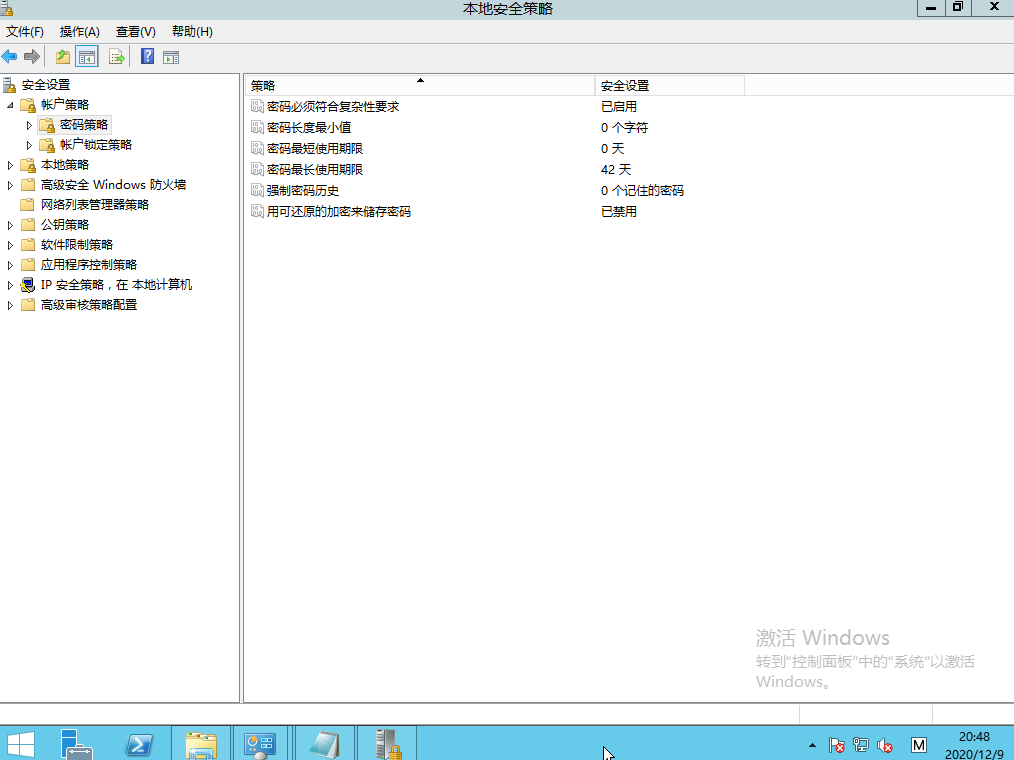Image resolution: width=1014 pixels, height=760 pixels.
Task: Expand the 帐户锁定策略 node
Action: tap(29, 144)
